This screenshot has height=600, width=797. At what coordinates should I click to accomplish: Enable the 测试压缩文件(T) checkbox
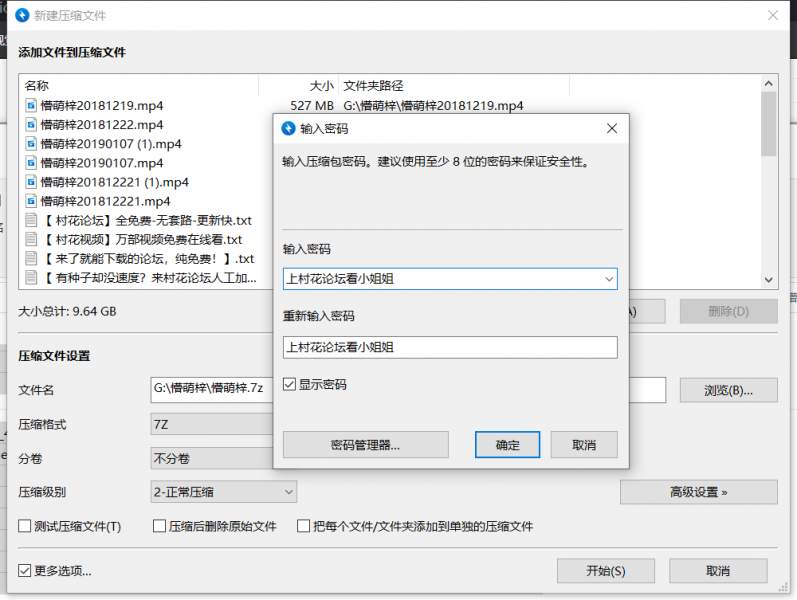26,526
